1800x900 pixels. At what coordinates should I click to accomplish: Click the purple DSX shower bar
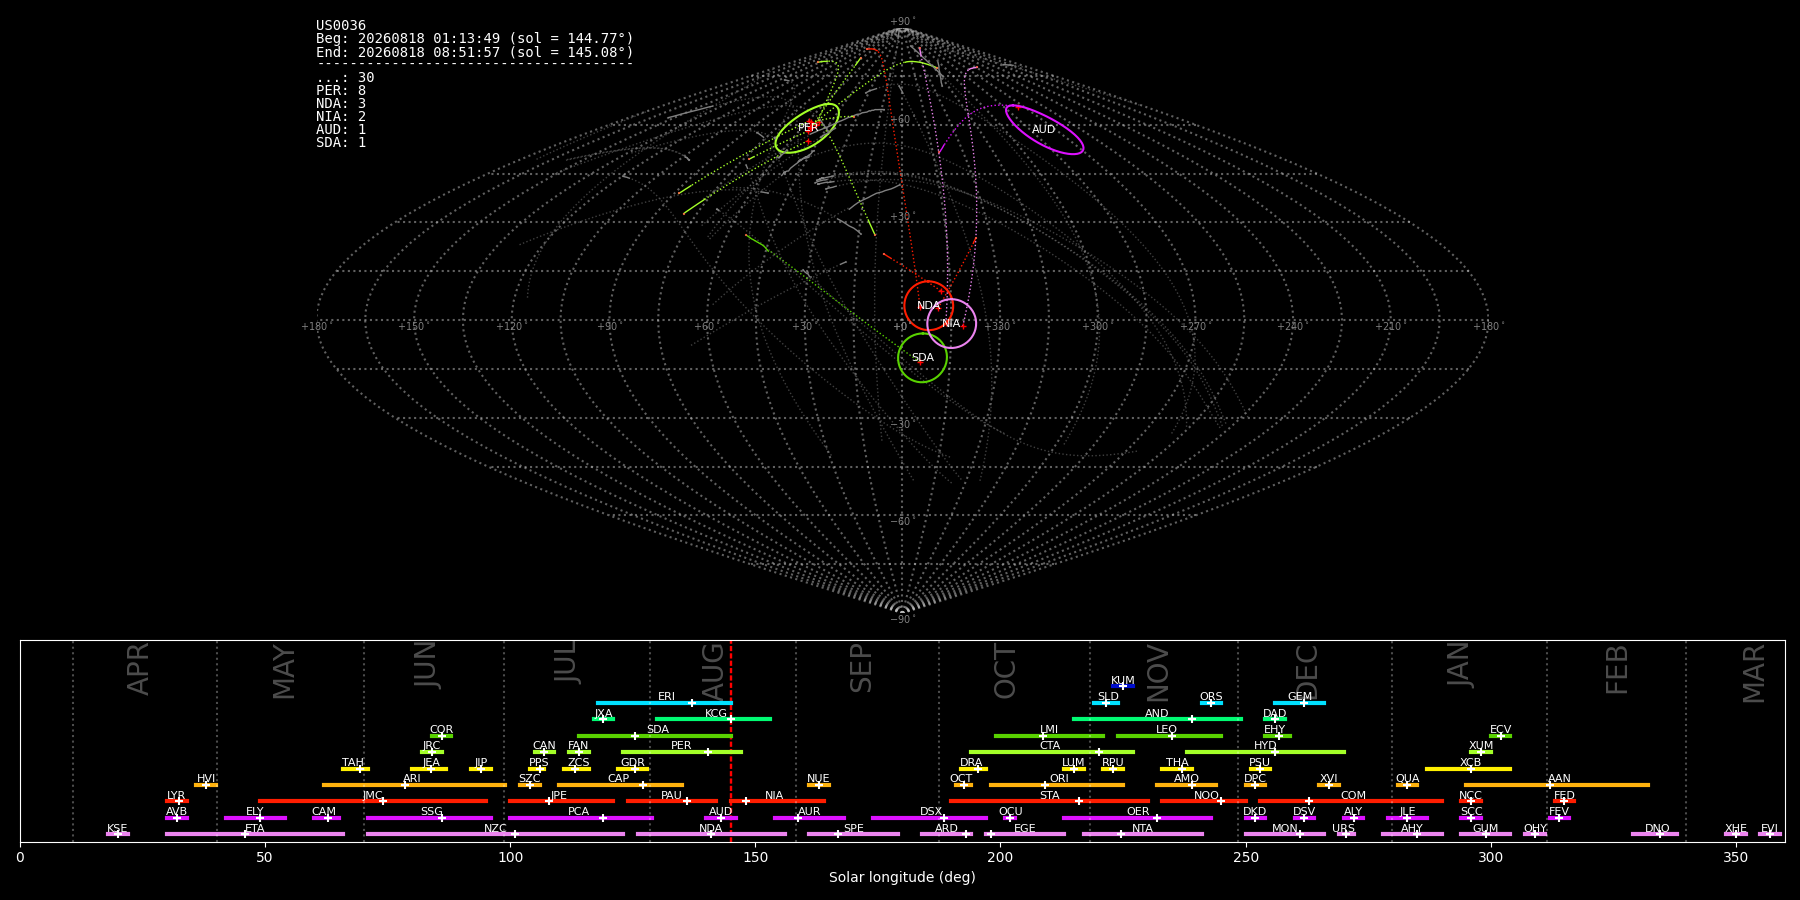929,818
